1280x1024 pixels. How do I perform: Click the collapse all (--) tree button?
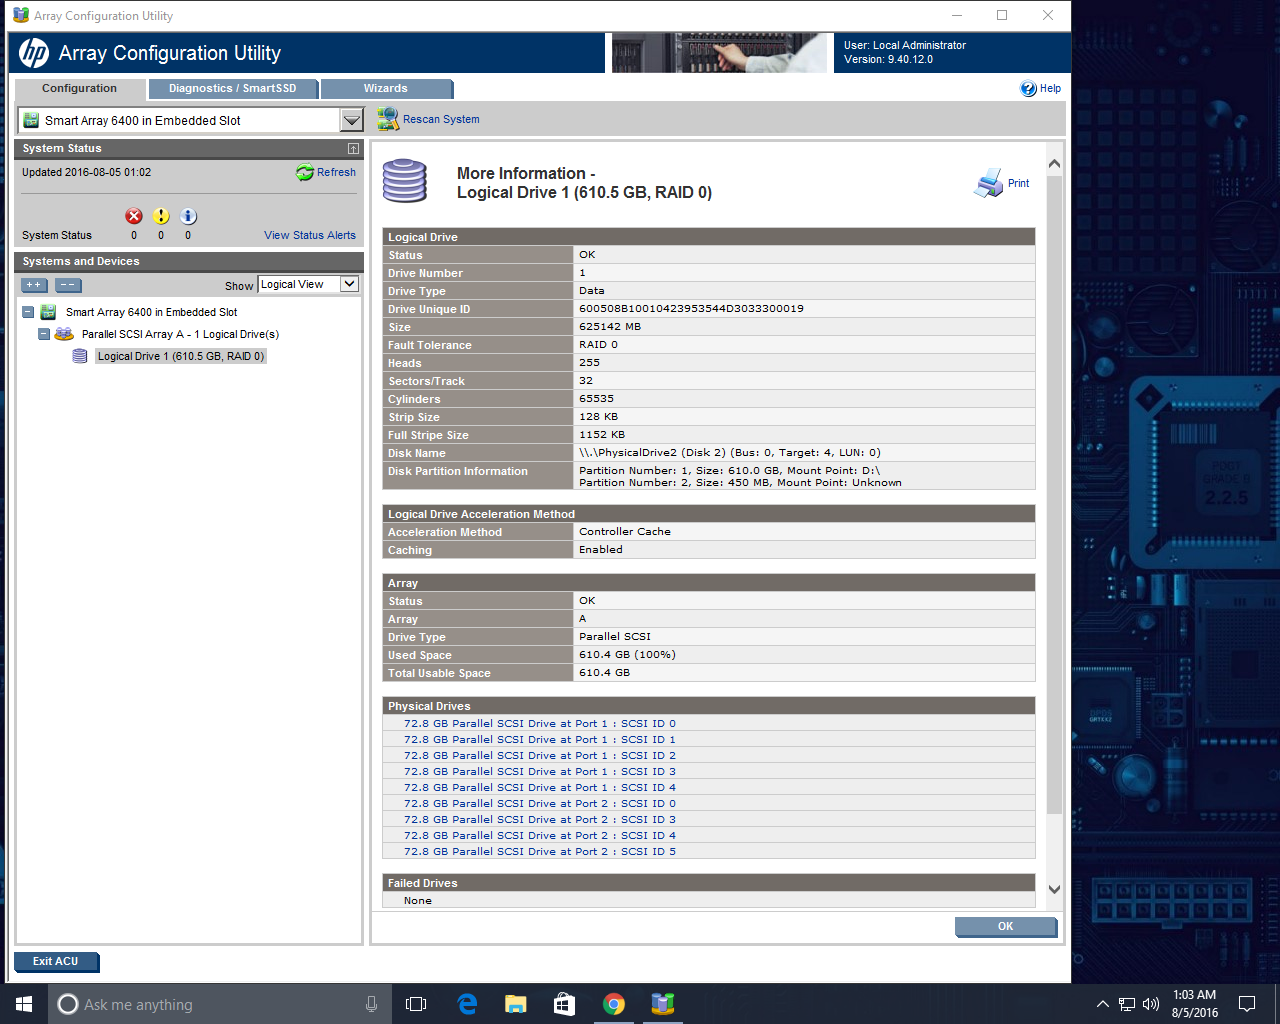tap(68, 285)
